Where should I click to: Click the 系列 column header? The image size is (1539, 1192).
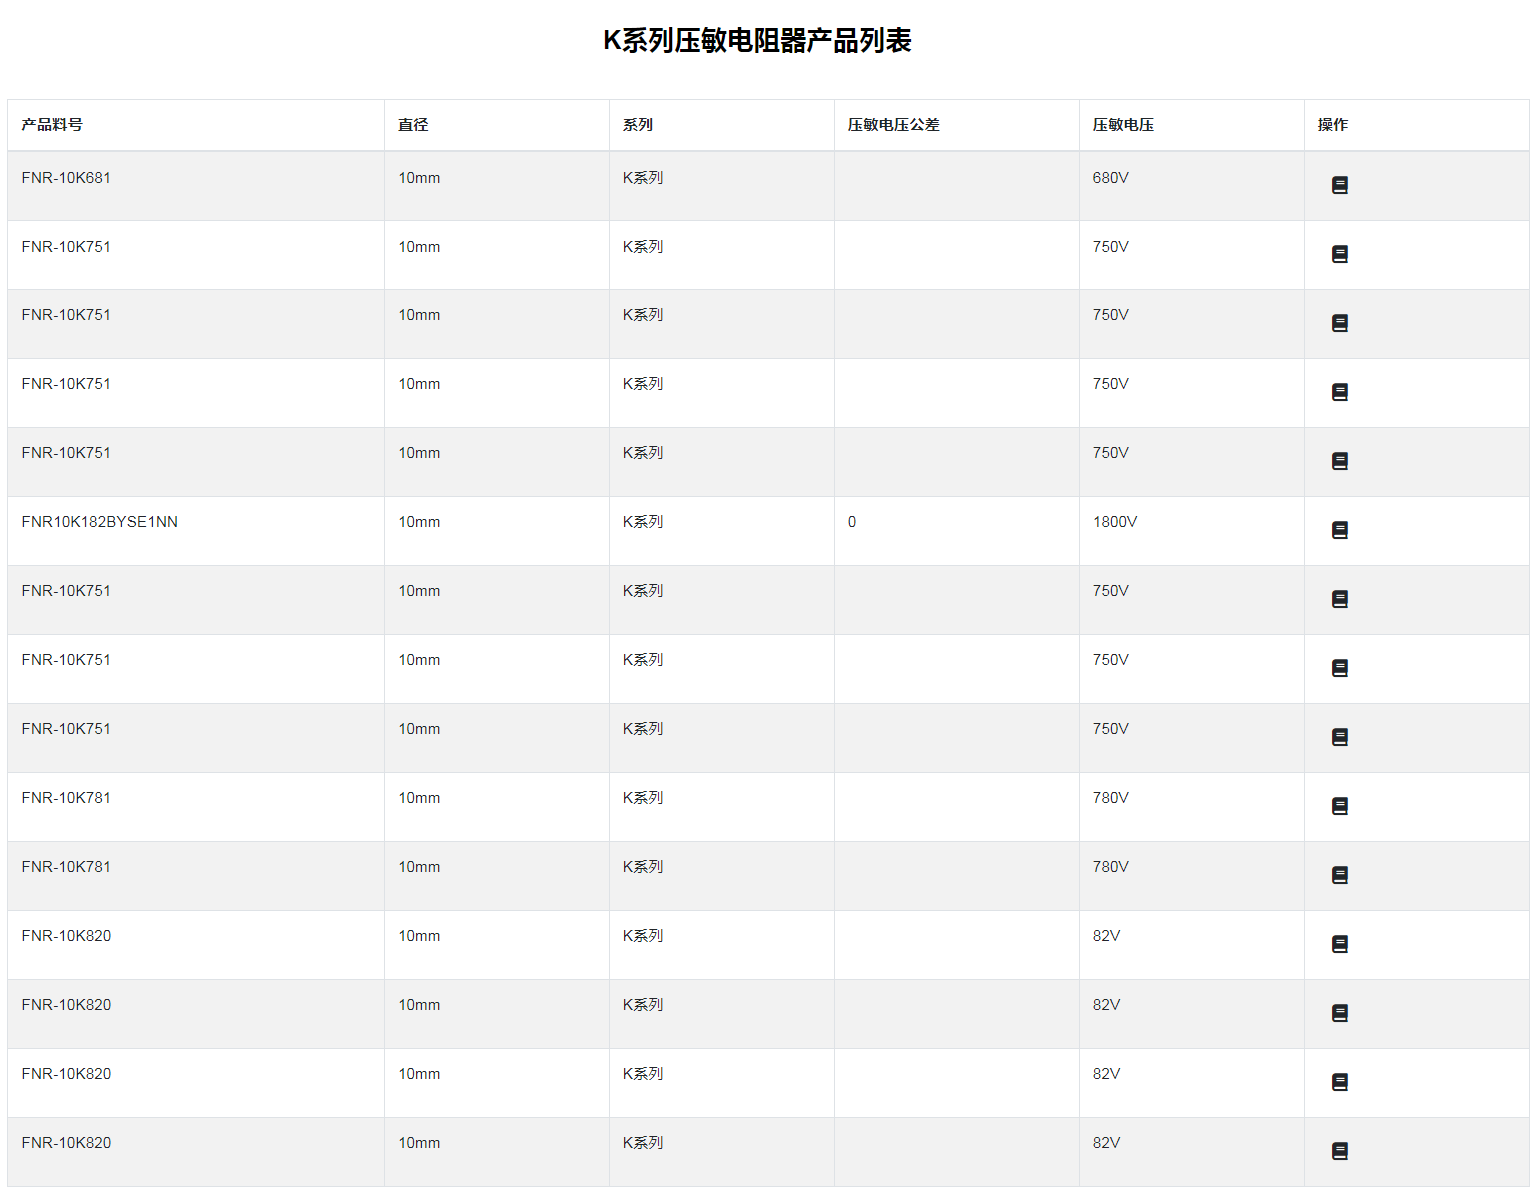point(637,125)
